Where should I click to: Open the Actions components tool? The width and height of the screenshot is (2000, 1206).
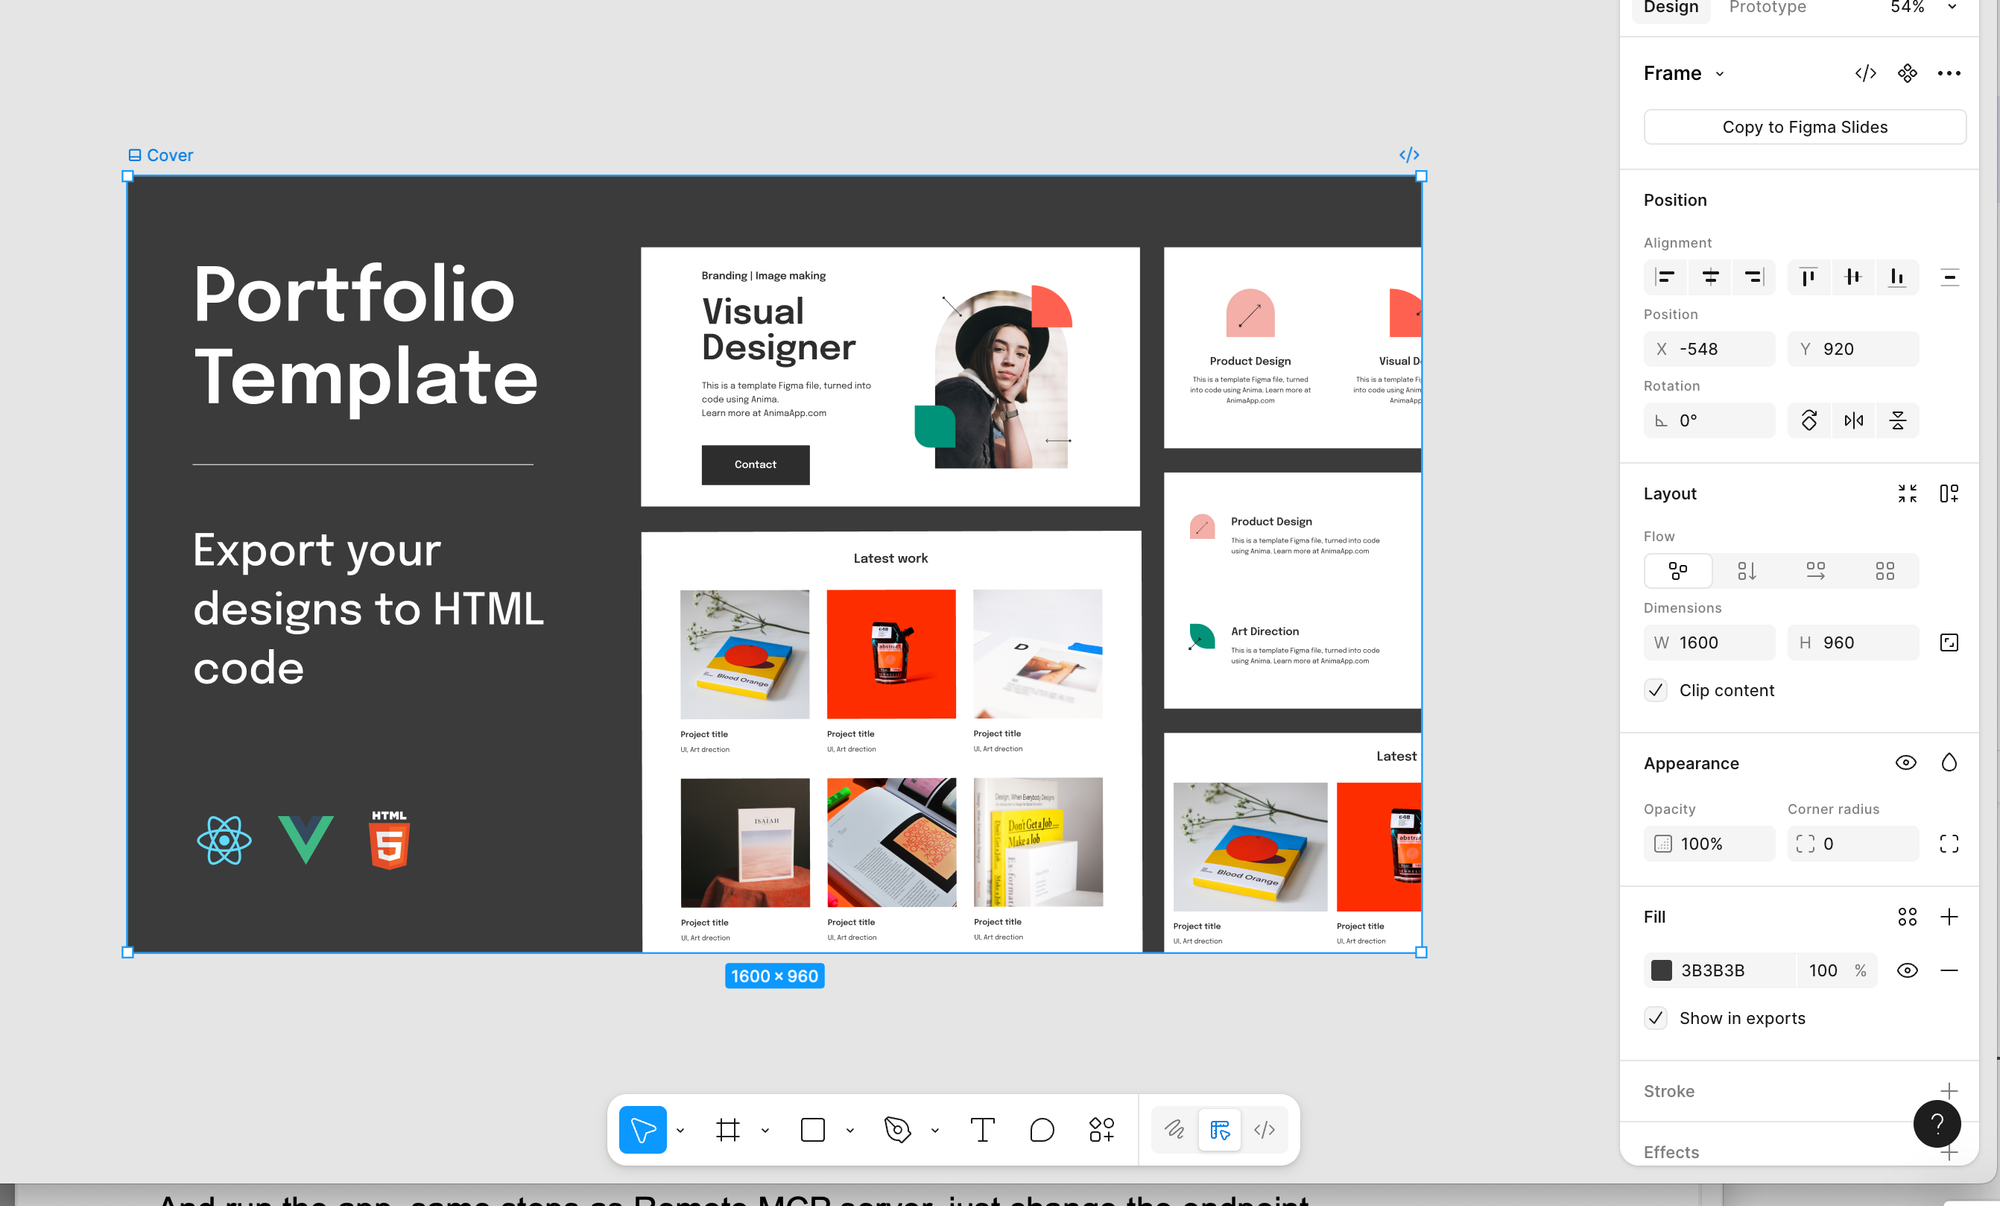[x=1101, y=1130]
